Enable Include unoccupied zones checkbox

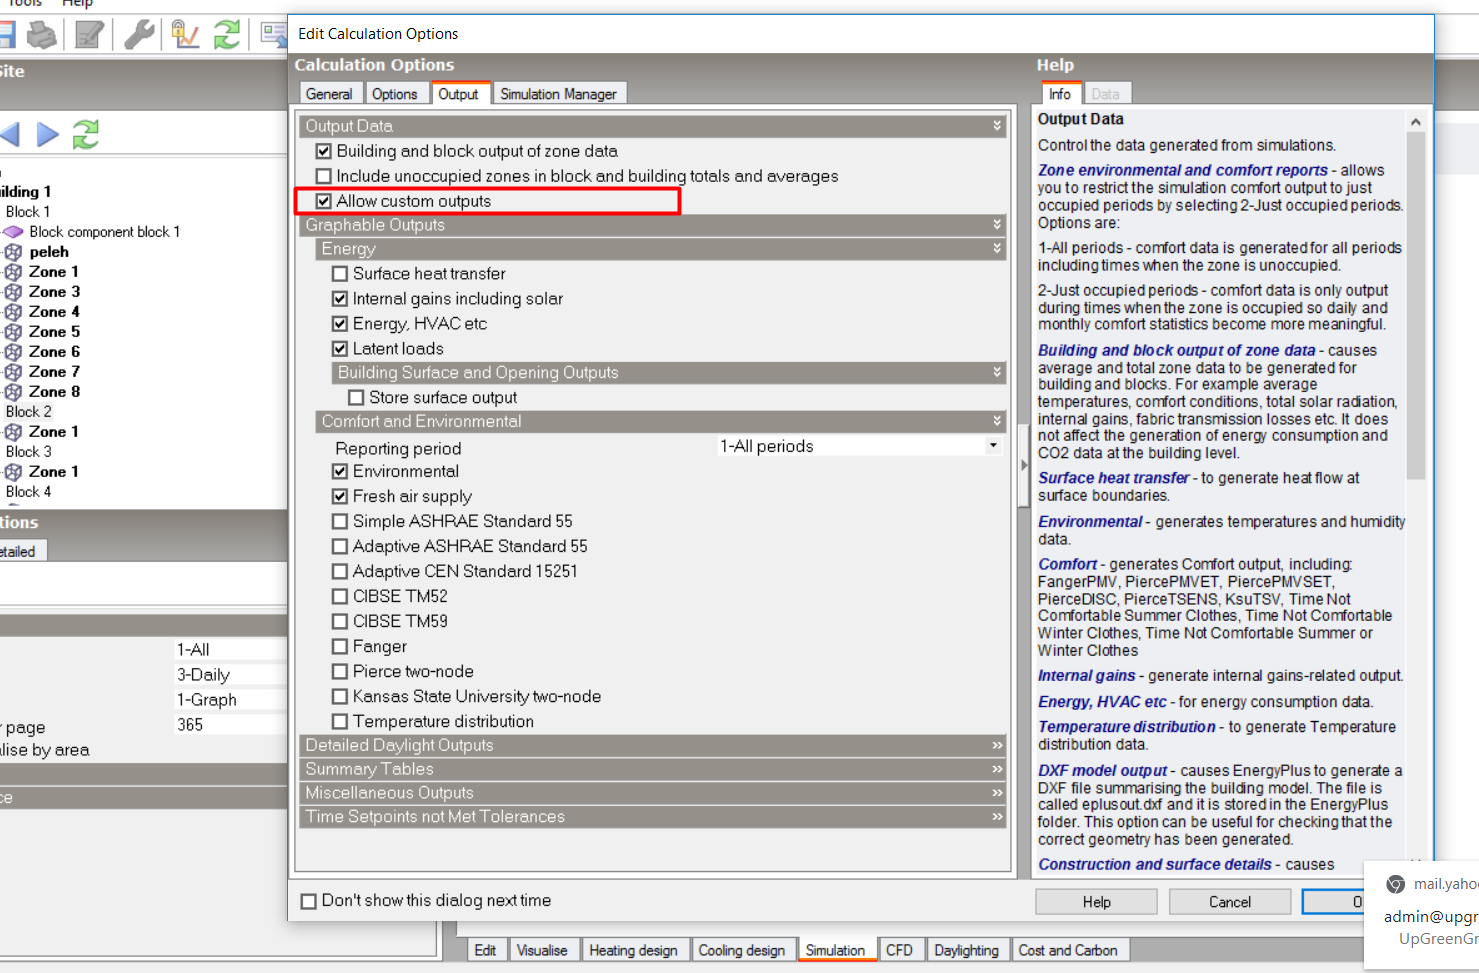click(x=324, y=176)
